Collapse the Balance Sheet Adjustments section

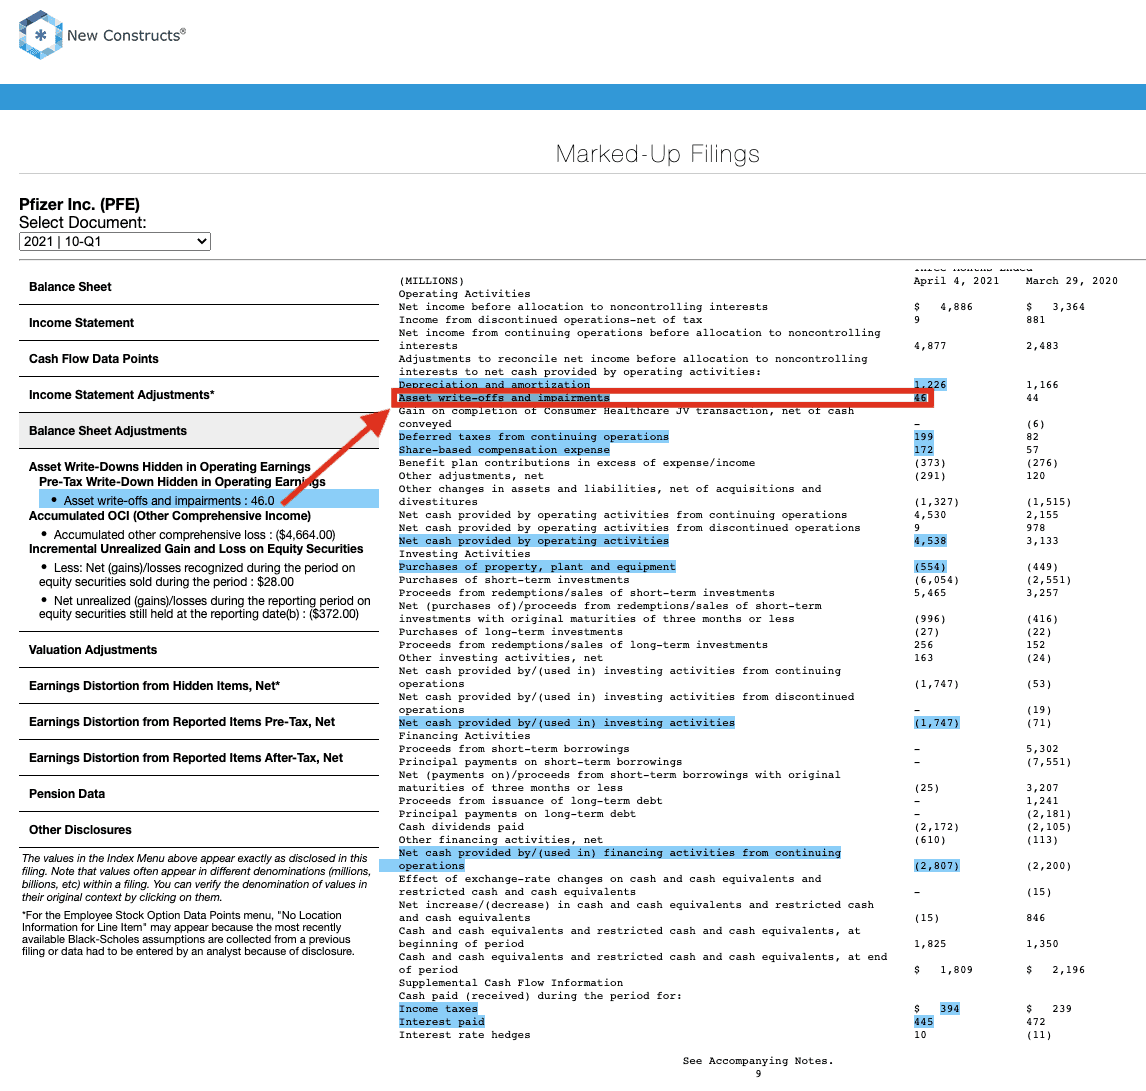pos(199,430)
